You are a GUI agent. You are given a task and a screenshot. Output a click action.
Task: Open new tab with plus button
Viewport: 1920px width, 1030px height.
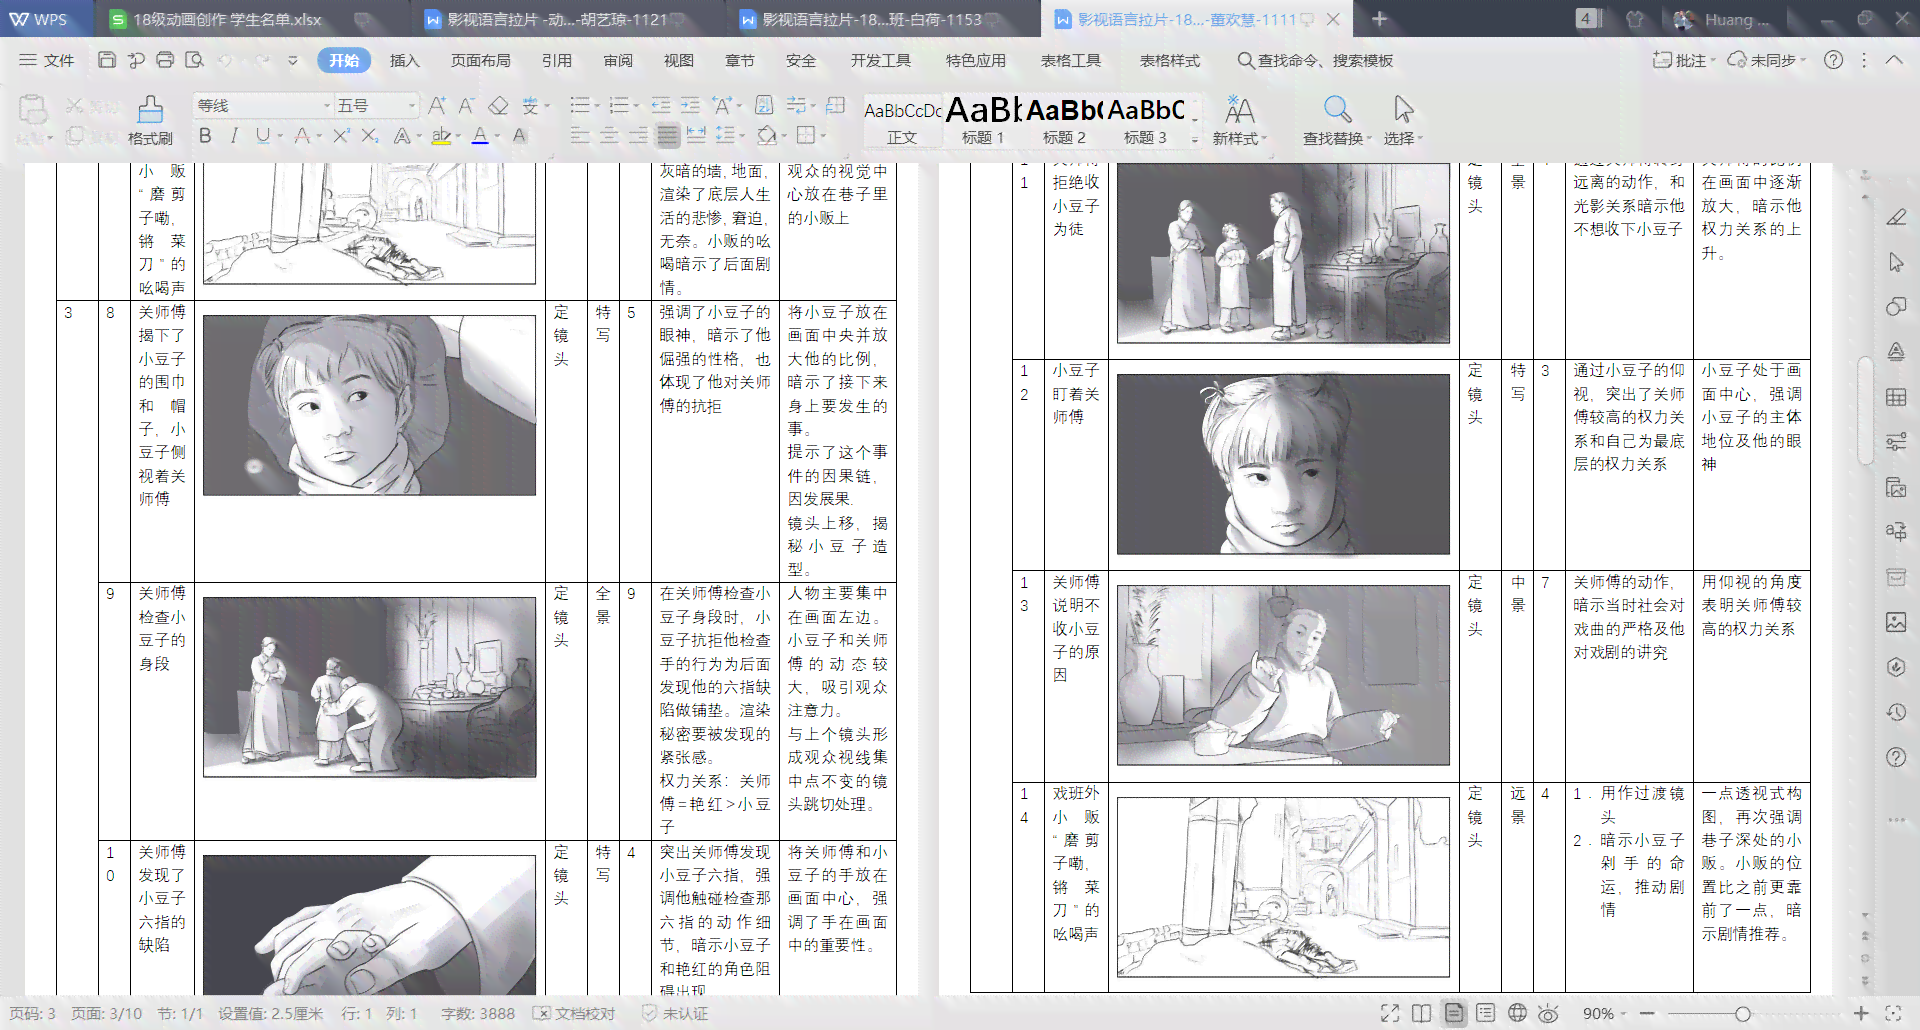click(x=1379, y=19)
